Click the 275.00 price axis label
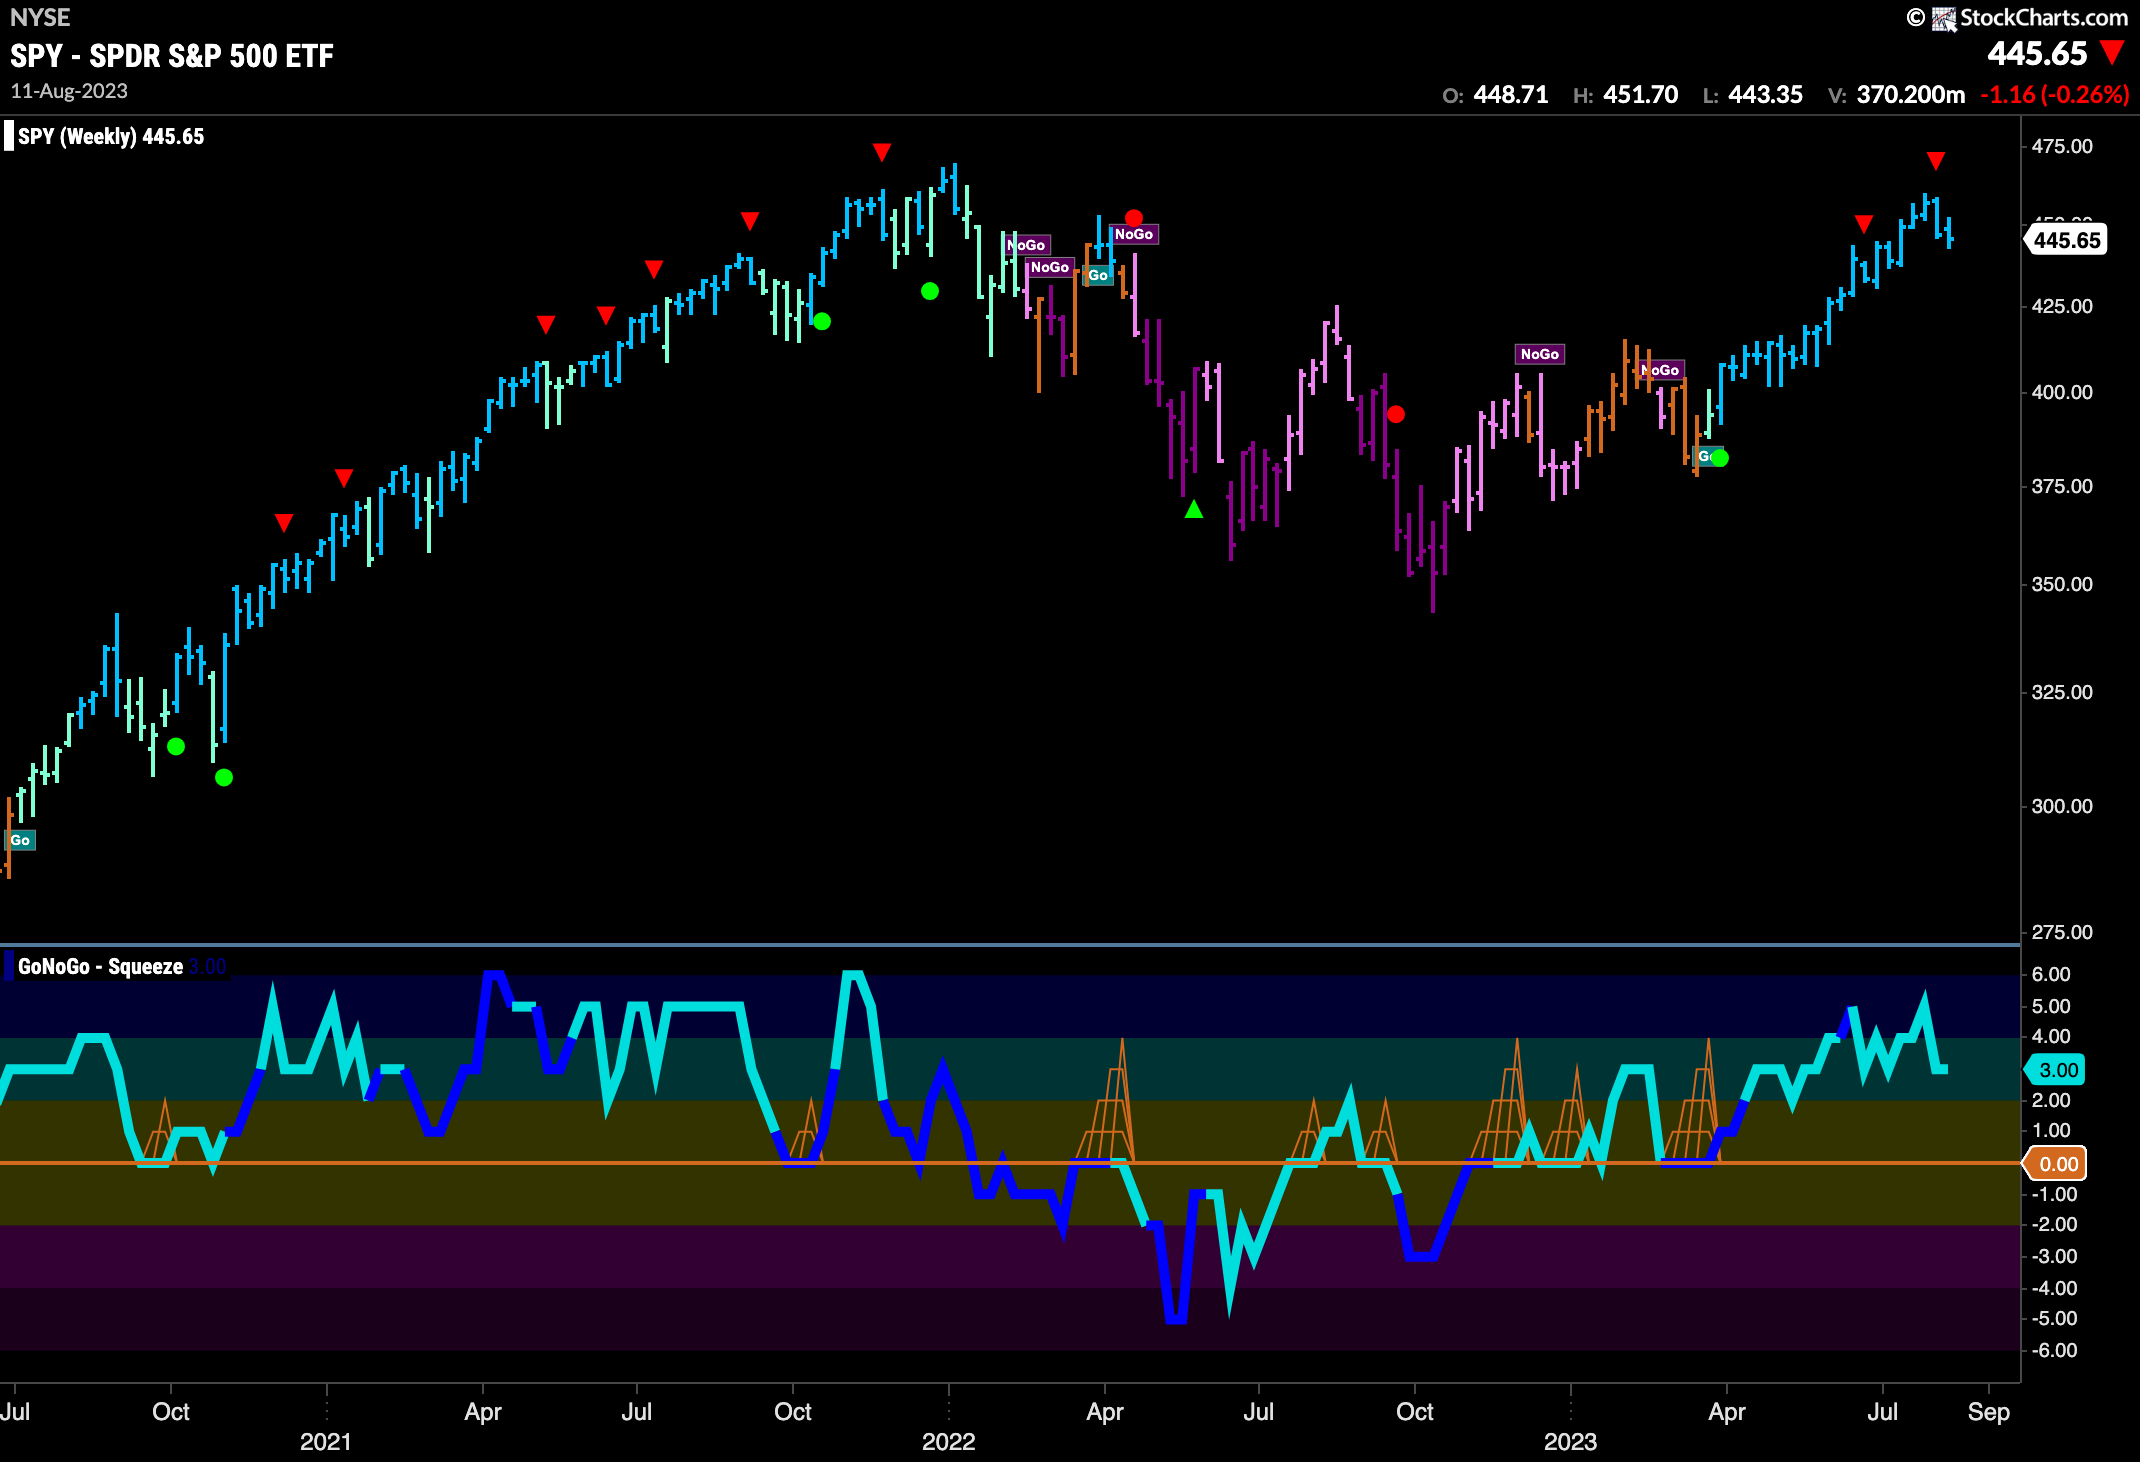 click(2062, 932)
